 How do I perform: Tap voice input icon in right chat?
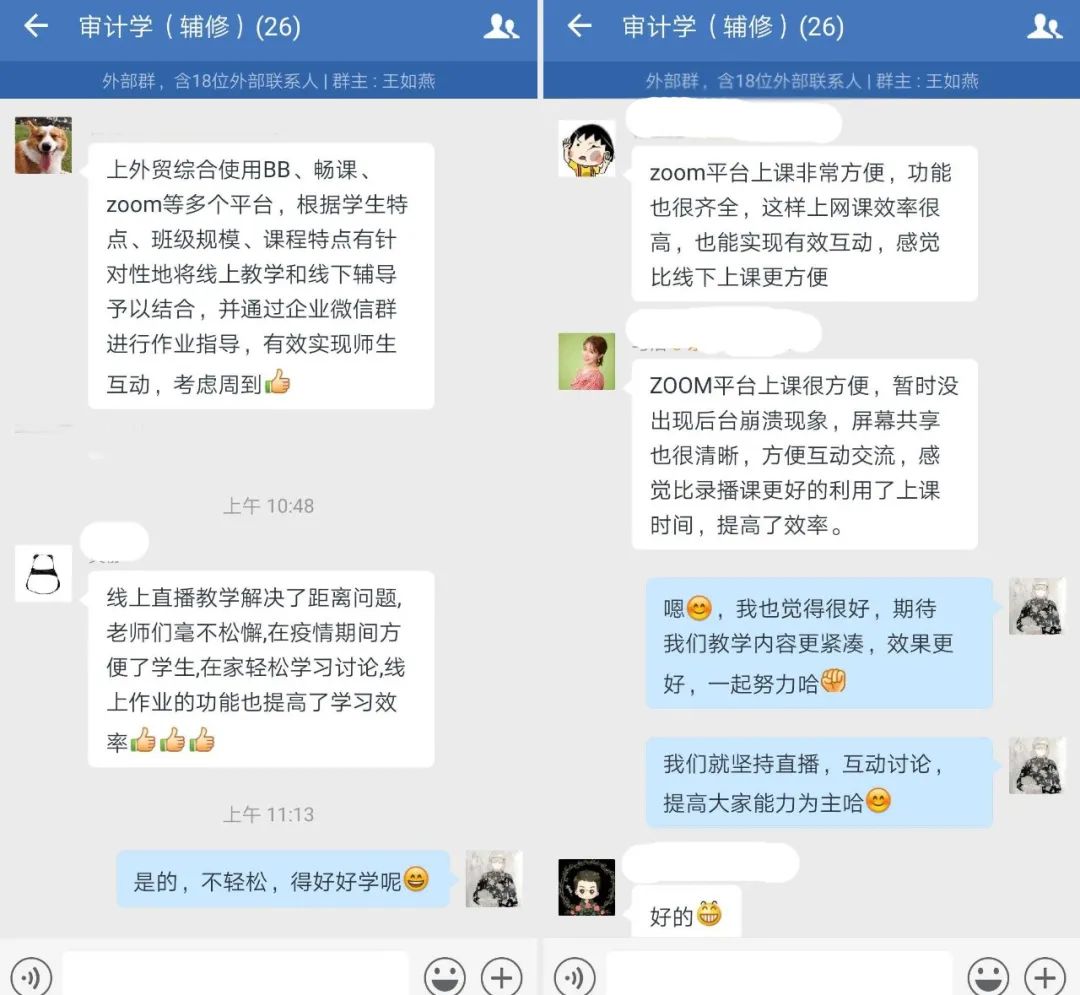click(x=574, y=976)
